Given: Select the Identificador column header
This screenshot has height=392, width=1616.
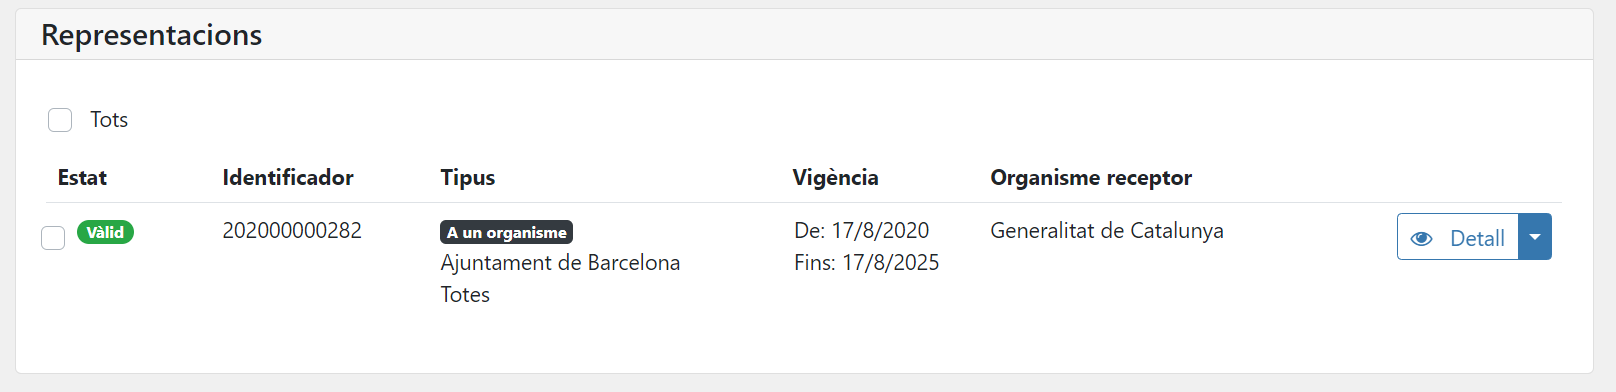Looking at the screenshot, I should click(288, 177).
